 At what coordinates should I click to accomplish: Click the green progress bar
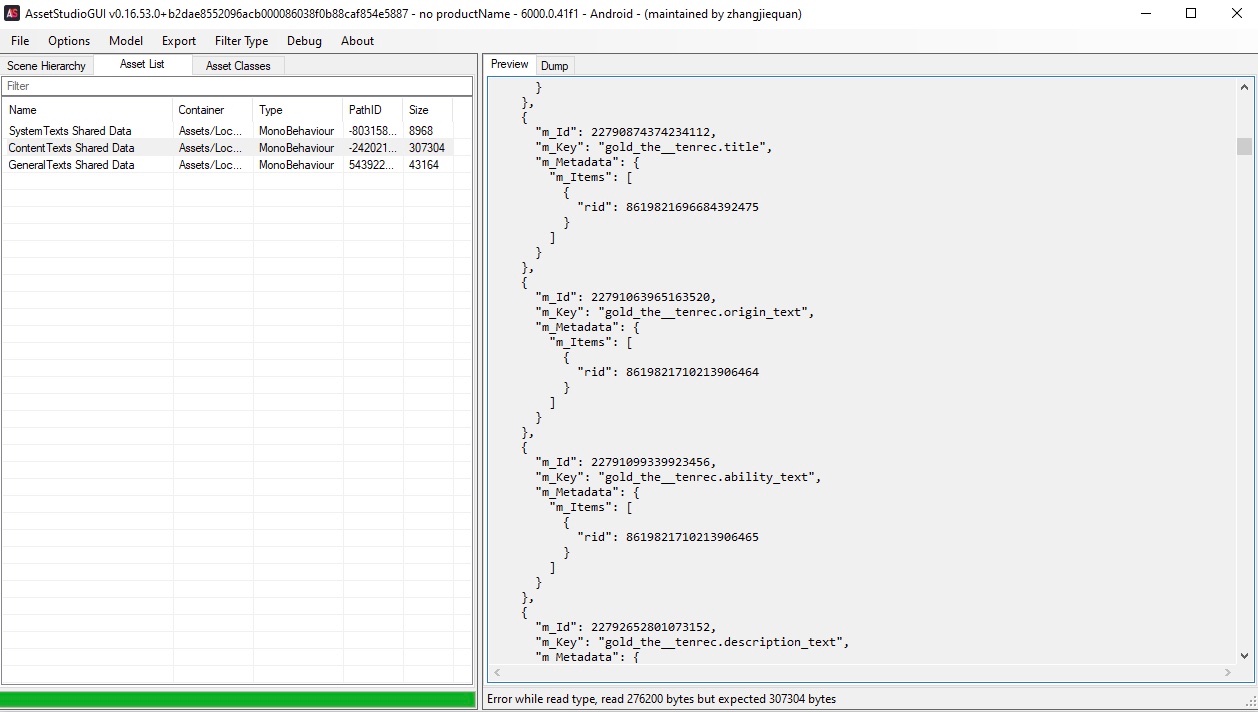point(238,699)
